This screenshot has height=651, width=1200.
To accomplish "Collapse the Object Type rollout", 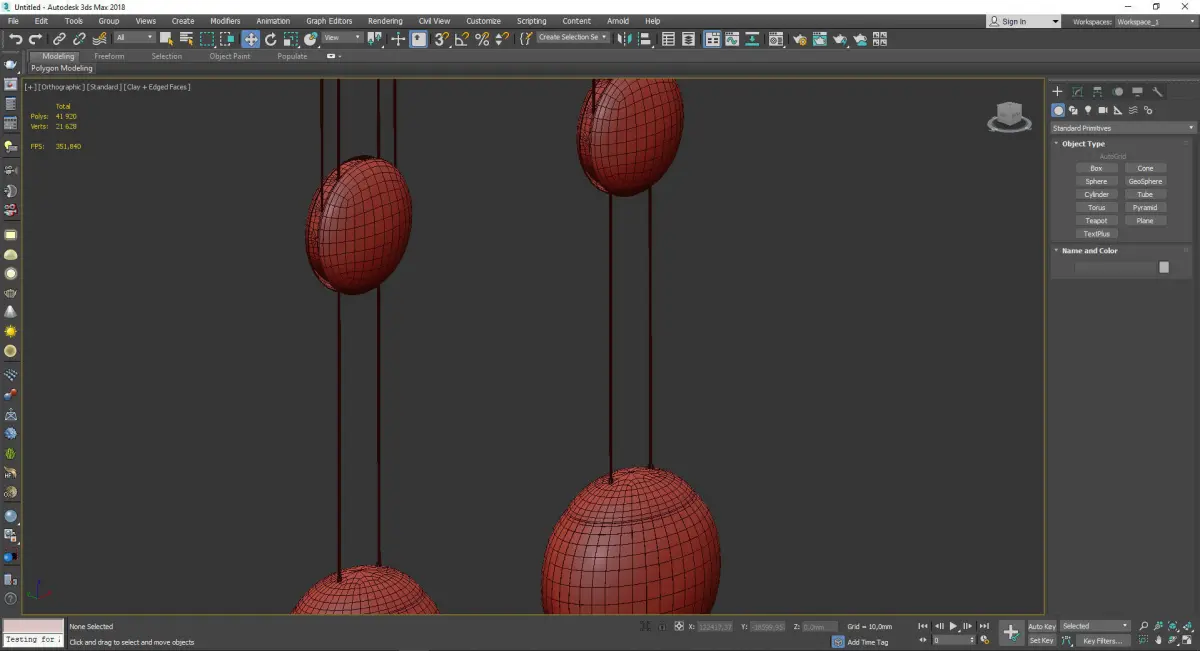I will [1083, 144].
